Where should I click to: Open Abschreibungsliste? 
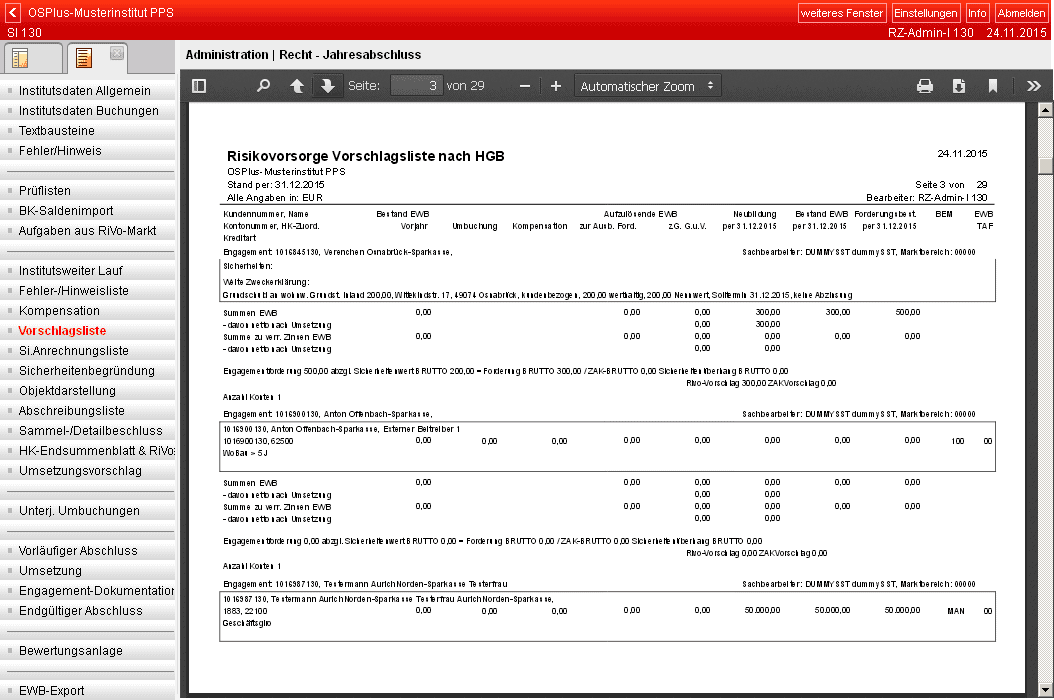click(87, 411)
